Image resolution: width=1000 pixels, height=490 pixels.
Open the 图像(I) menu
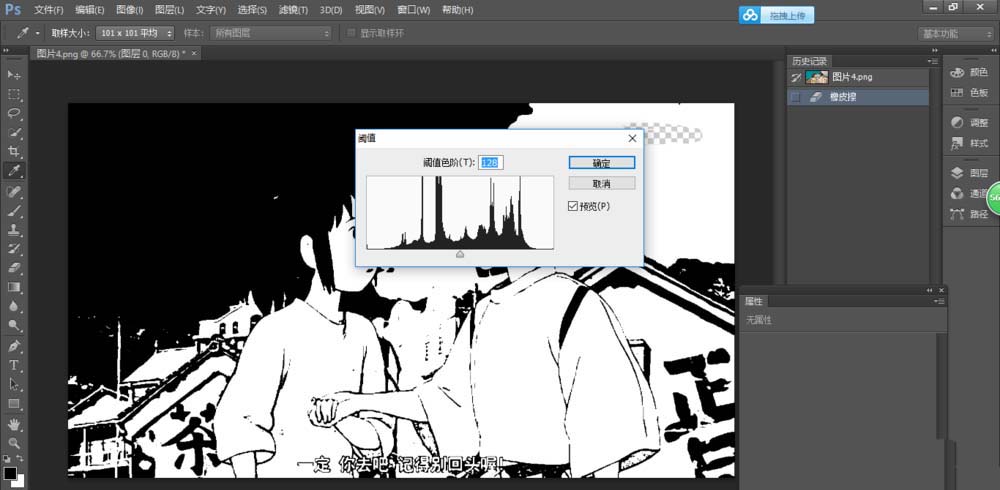point(129,10)
